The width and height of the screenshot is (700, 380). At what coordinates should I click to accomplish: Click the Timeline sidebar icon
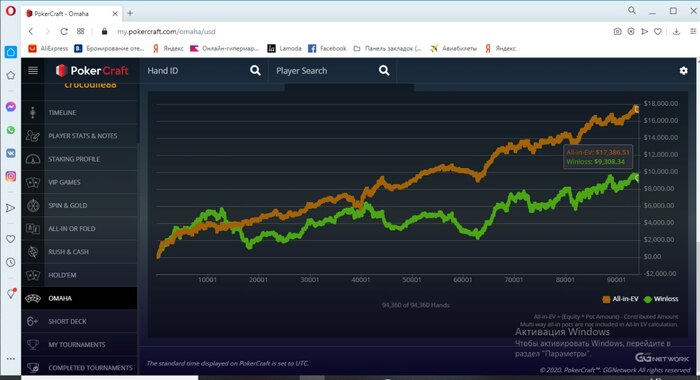33,113
